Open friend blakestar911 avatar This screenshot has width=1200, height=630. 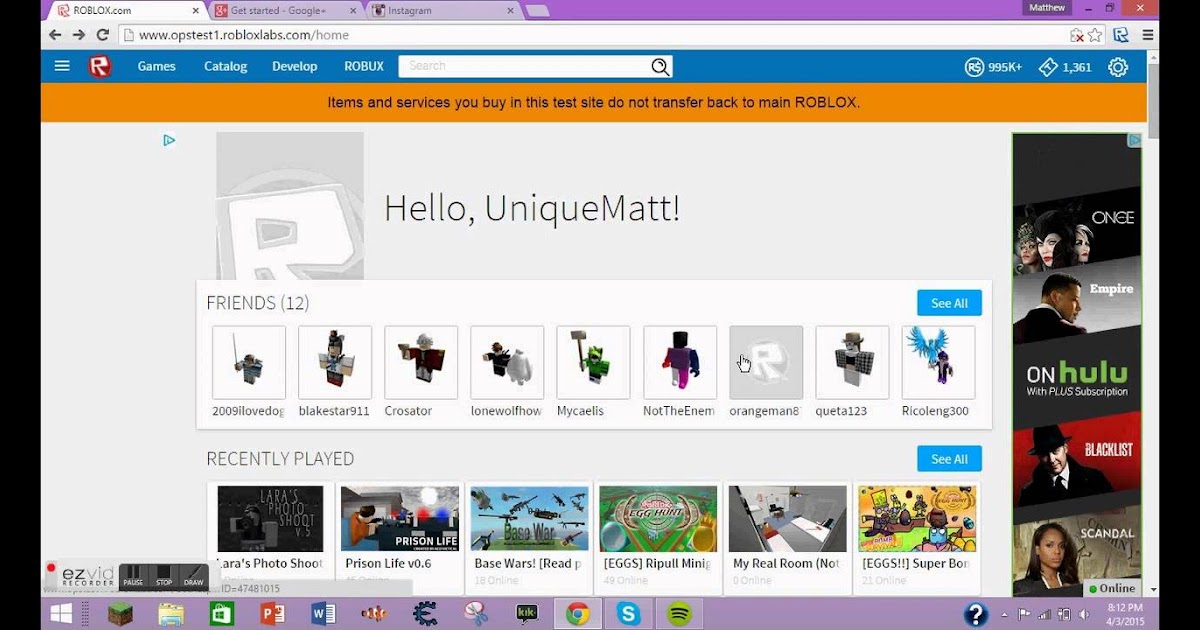tap(335, 362)
